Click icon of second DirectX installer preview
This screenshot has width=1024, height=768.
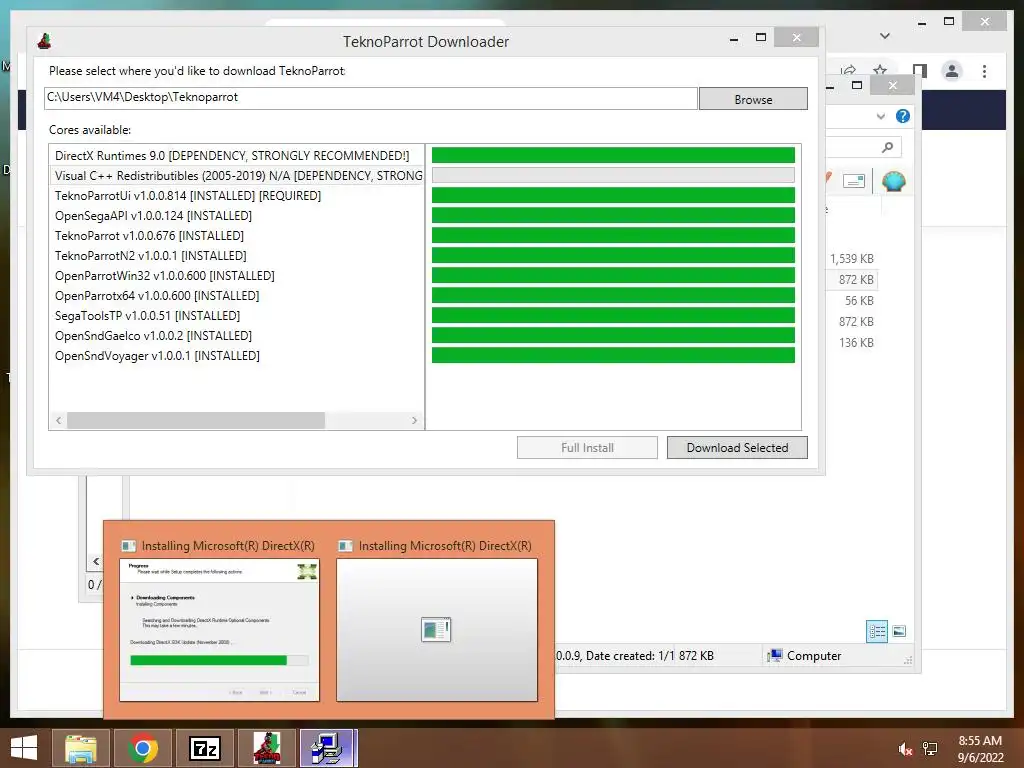coord(345,546)
